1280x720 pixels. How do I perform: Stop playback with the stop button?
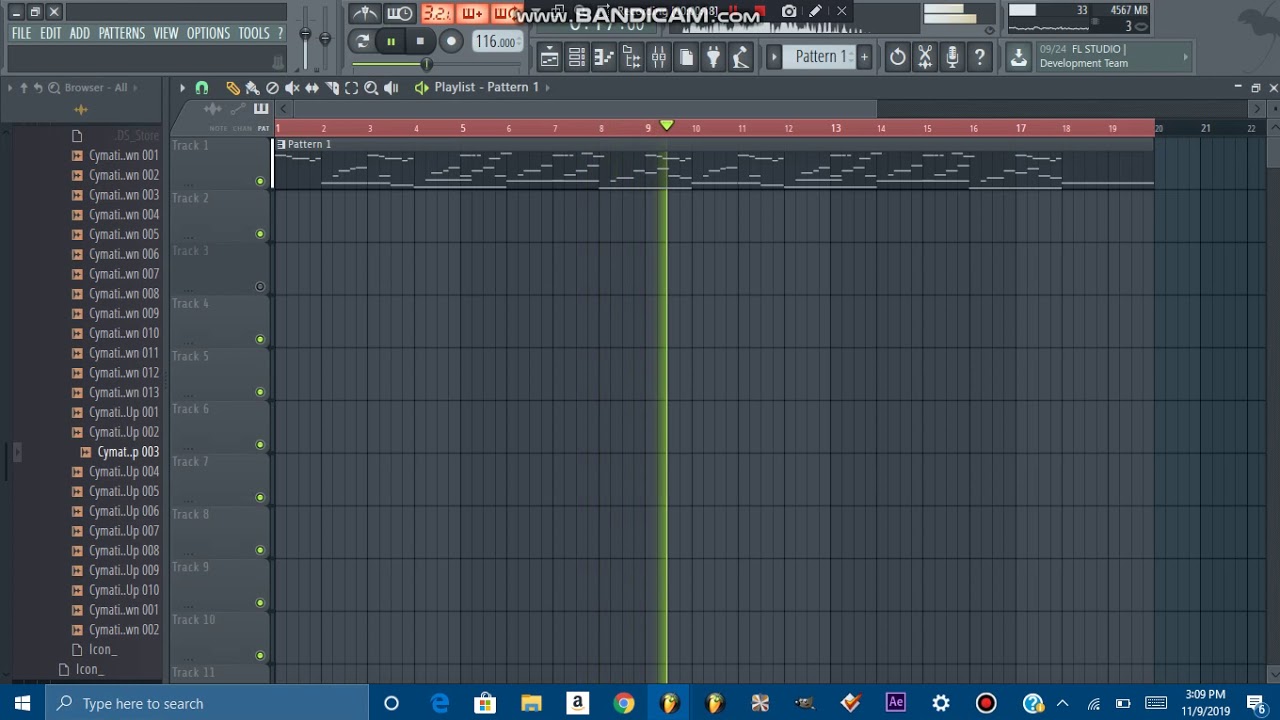point(420,42)
